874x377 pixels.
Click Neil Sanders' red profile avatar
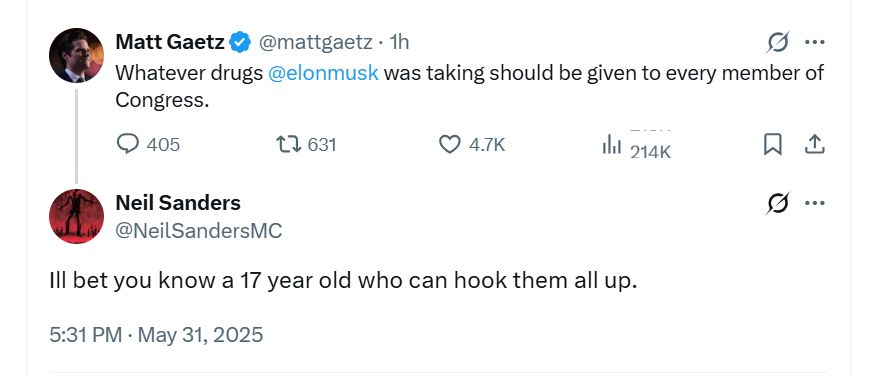(x=76, y=216)
